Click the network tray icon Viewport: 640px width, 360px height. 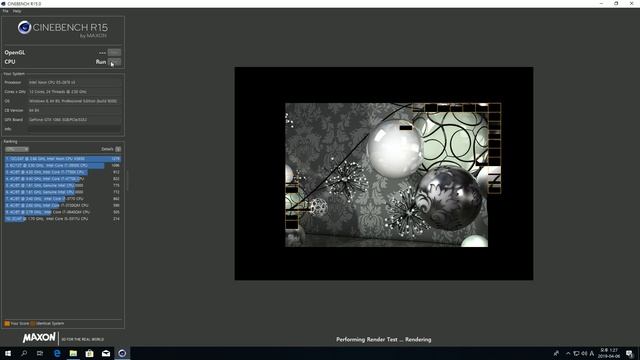(576, 353)
